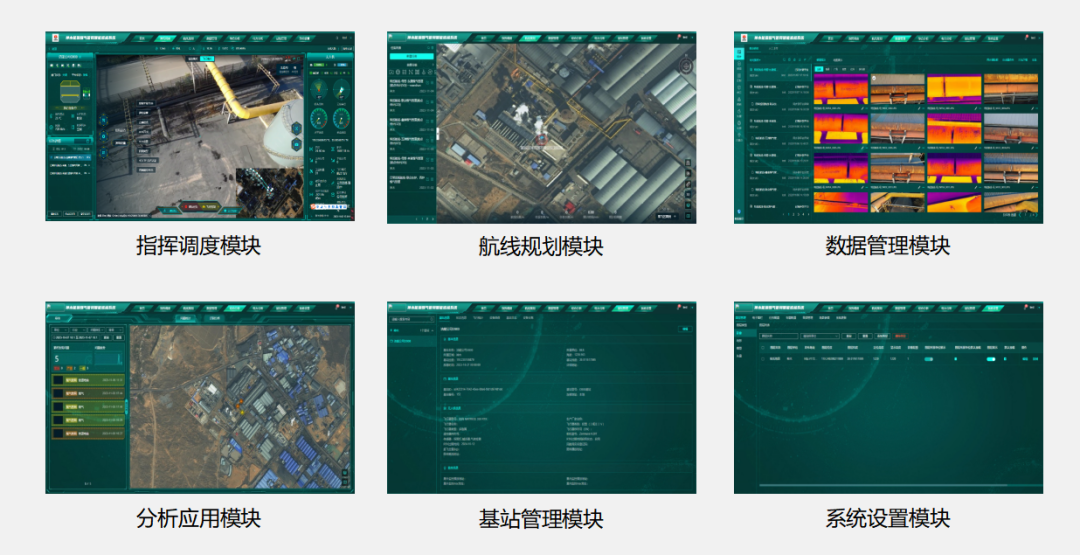Expand the first tree node in base station management
The width and height of the screenshot is (1080, 555).
393,329
